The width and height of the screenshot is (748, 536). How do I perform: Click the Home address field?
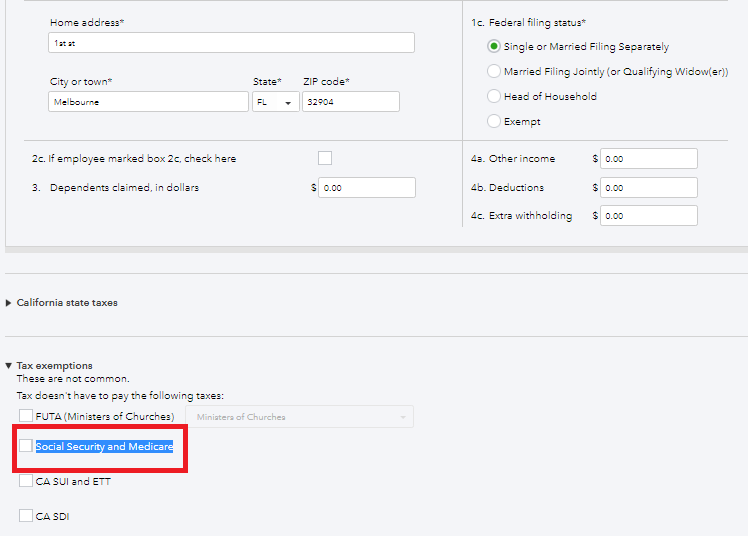pyautogui.click(x=231, y=43)
